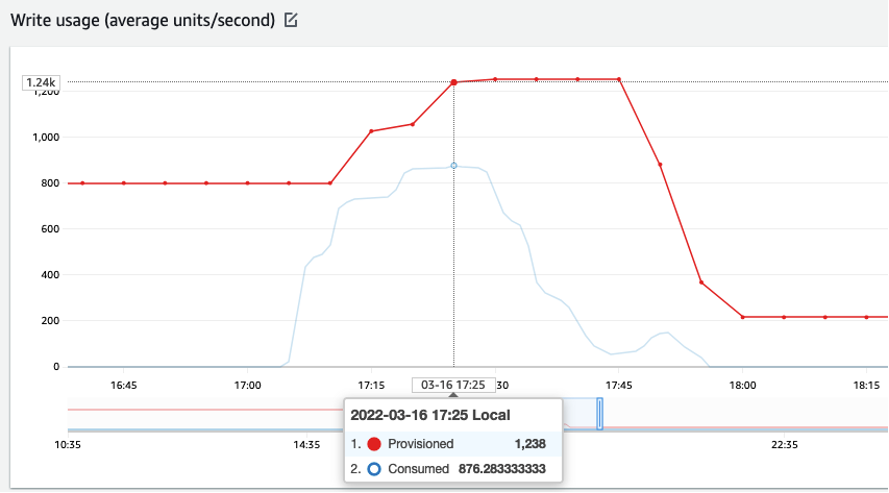Click the Provisioned data point at 17:45
This screenshot has width=889, height=493.
coord(619,79)
